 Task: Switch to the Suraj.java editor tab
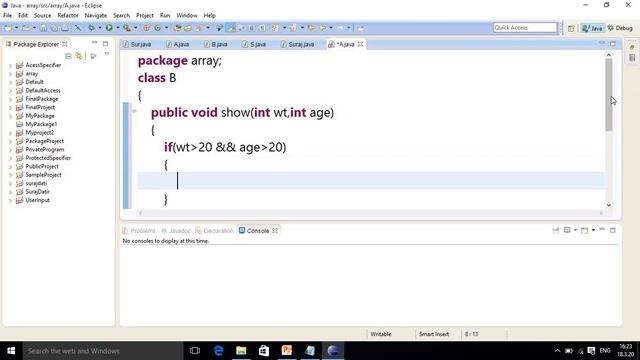(298, 44)
